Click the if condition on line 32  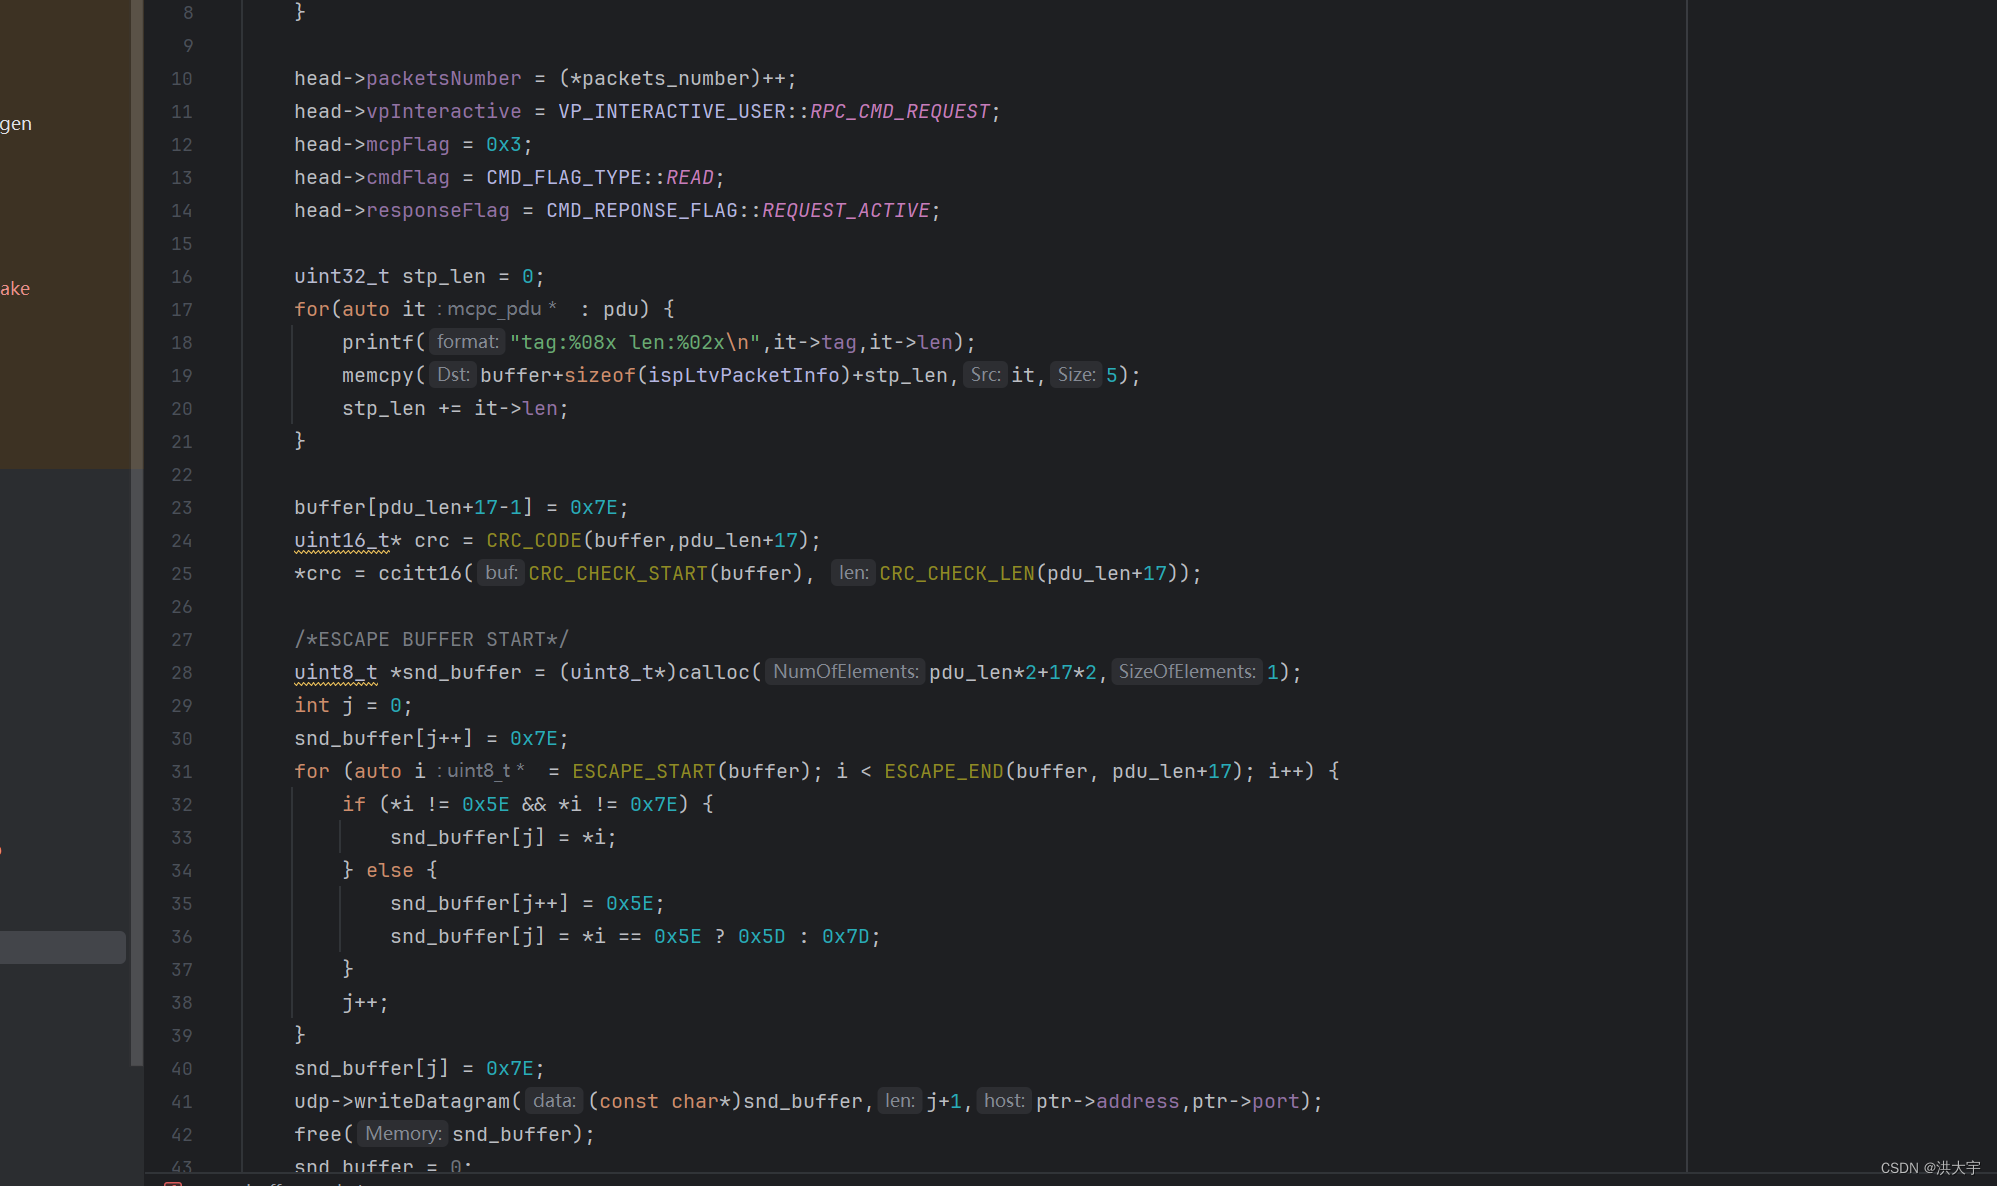pyautogui.click(x=534, y=805)
